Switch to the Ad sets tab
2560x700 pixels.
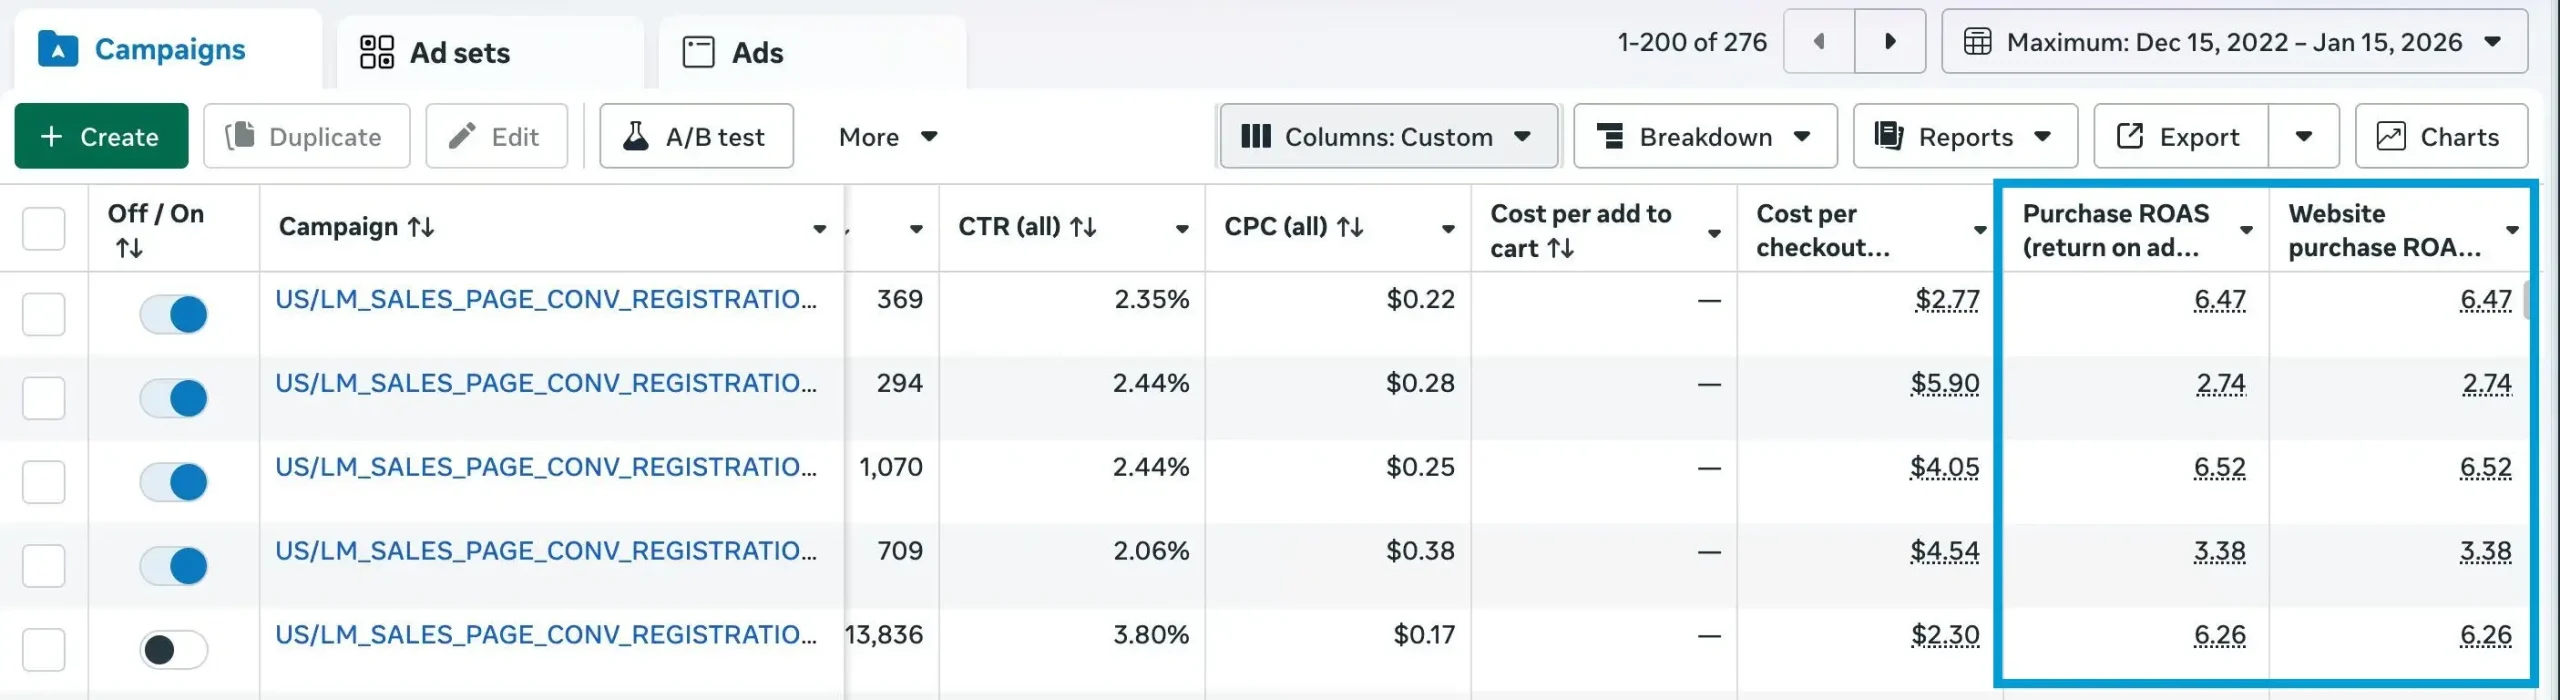coord(436,53)
